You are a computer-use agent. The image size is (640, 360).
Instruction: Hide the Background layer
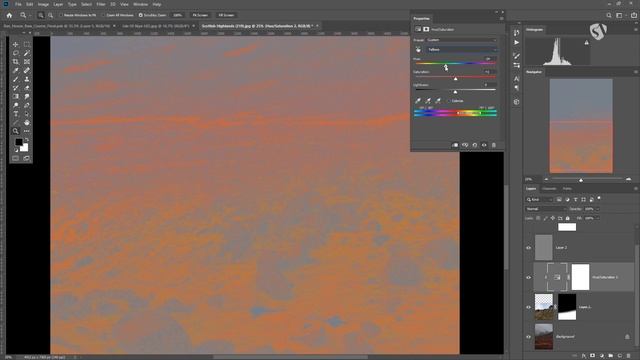click(529, 337)
